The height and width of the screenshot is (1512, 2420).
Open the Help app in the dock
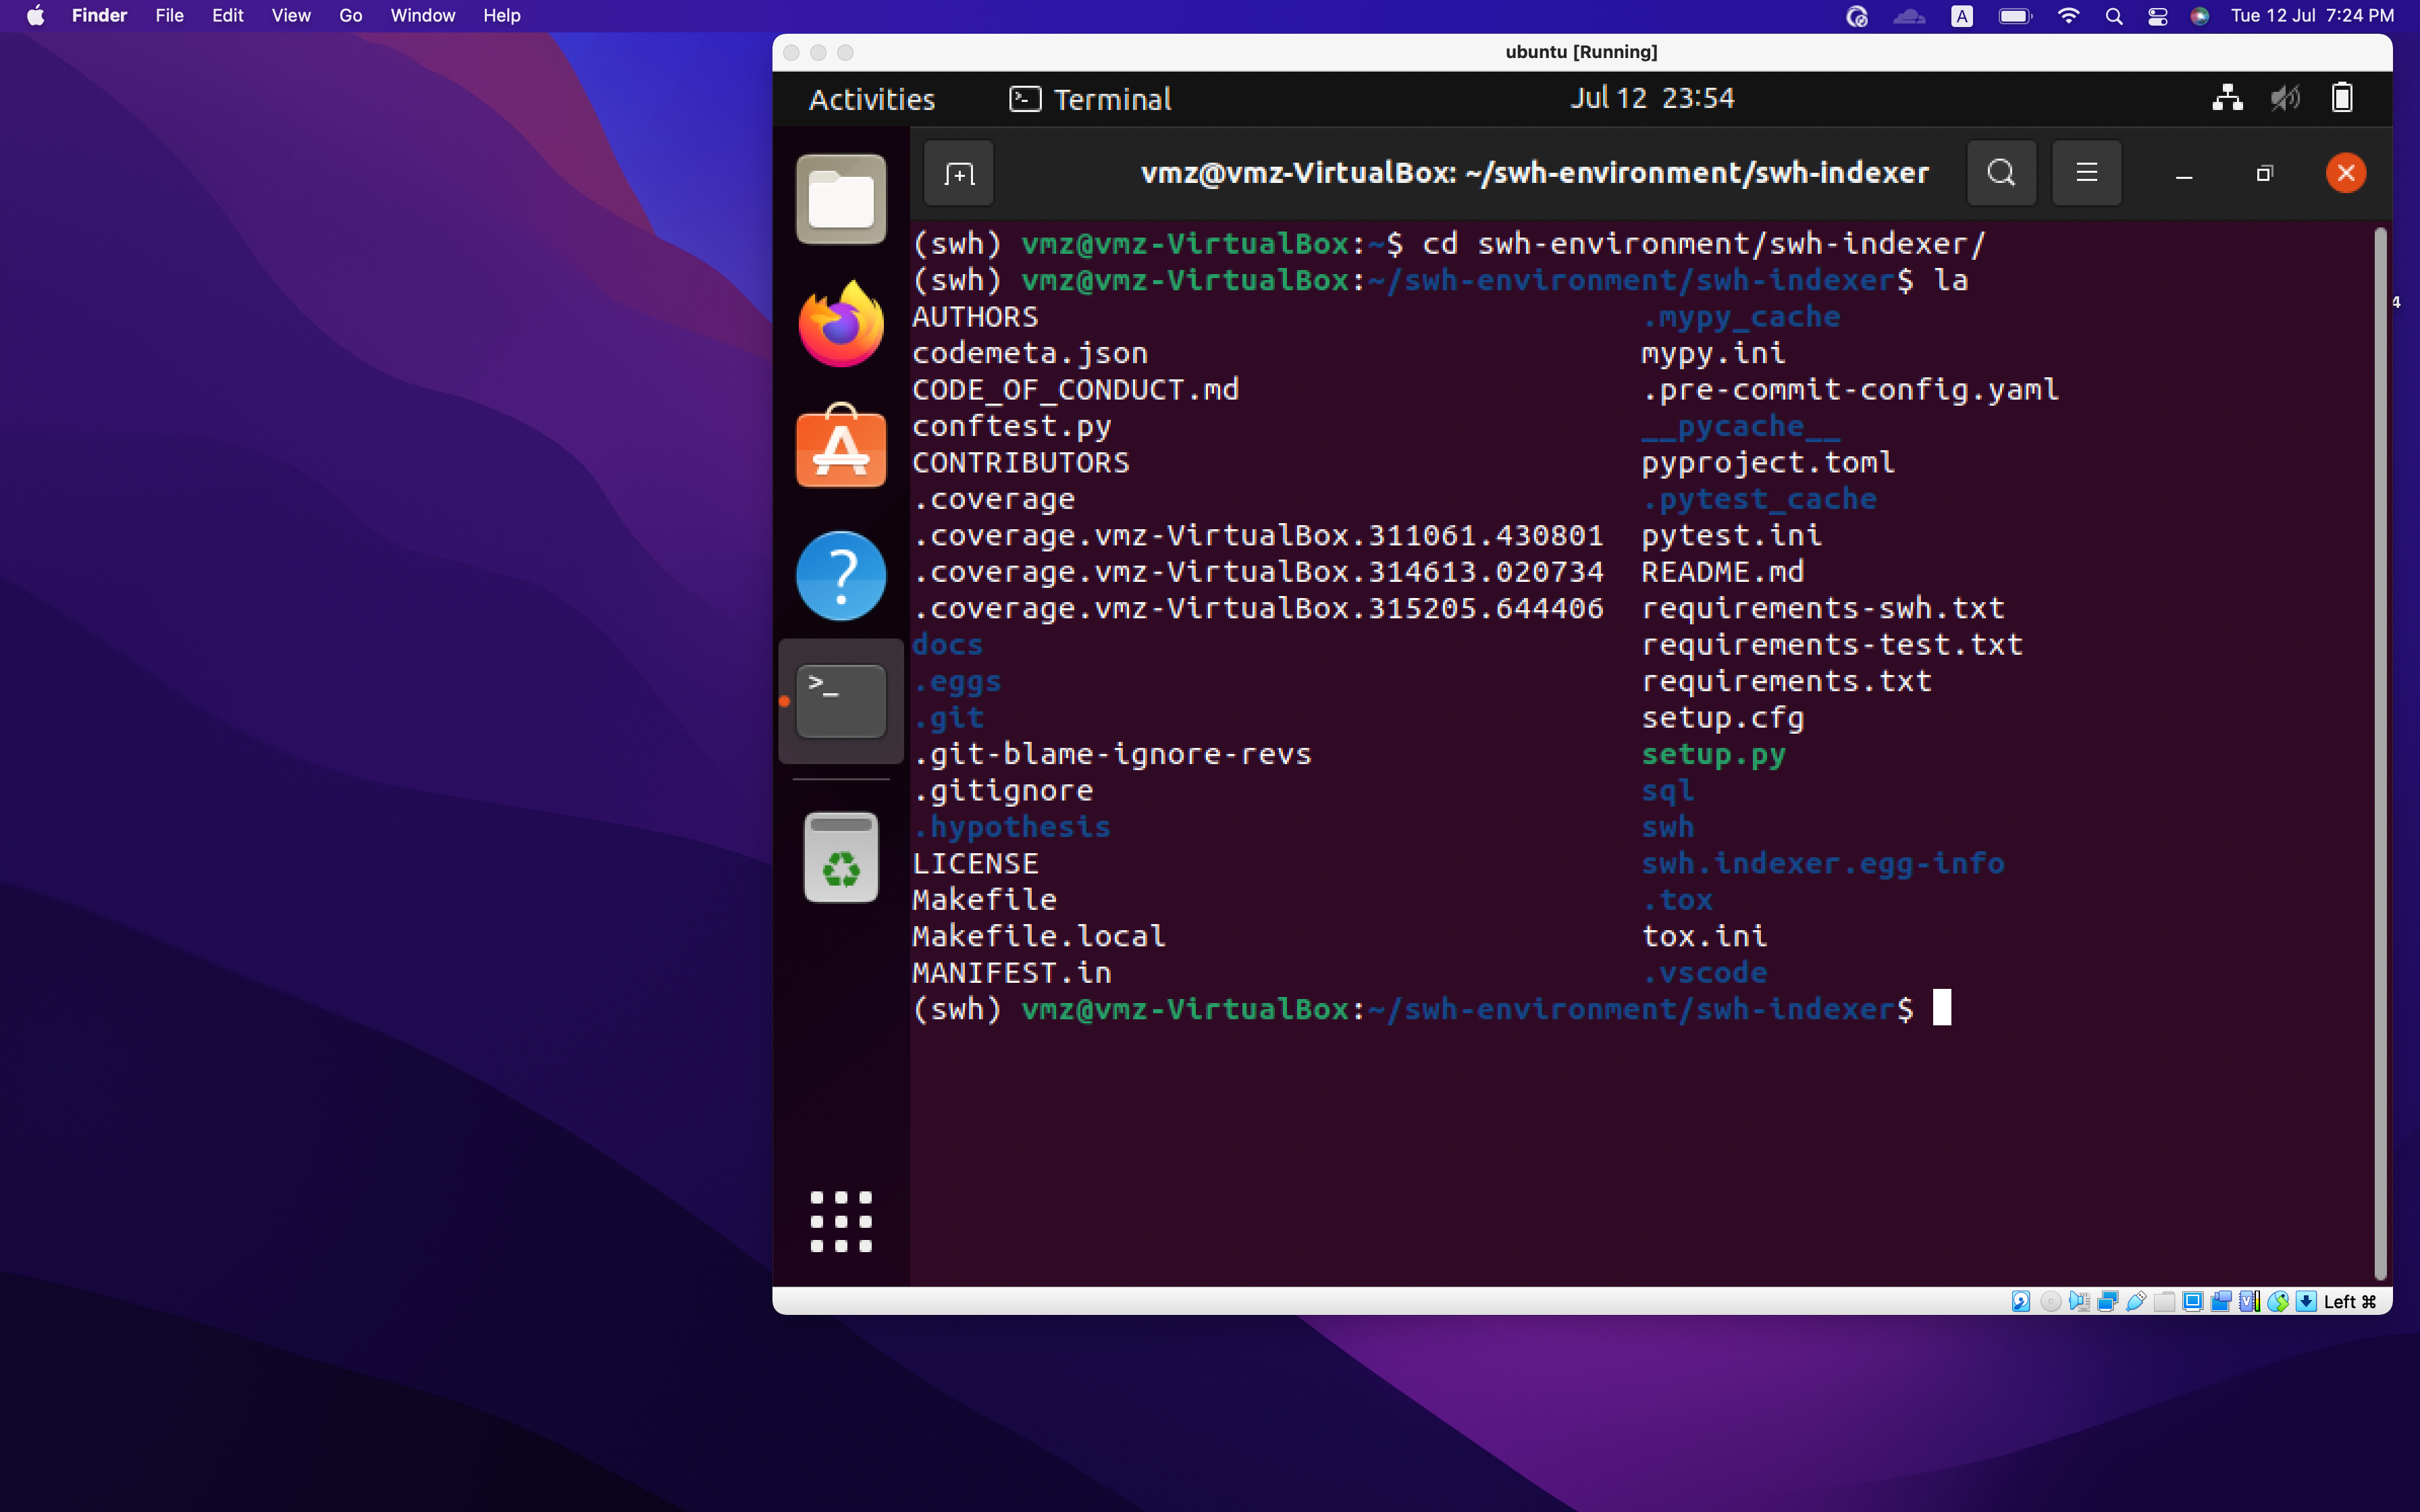(x=841, y=575)
